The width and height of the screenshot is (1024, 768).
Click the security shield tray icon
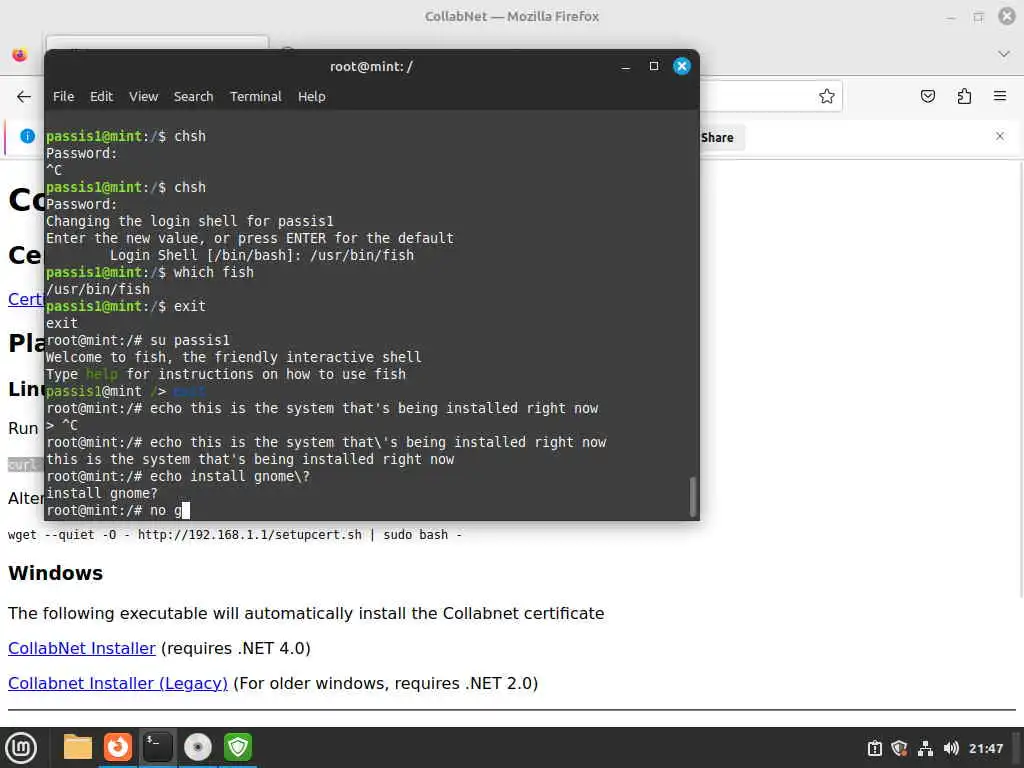899,748
